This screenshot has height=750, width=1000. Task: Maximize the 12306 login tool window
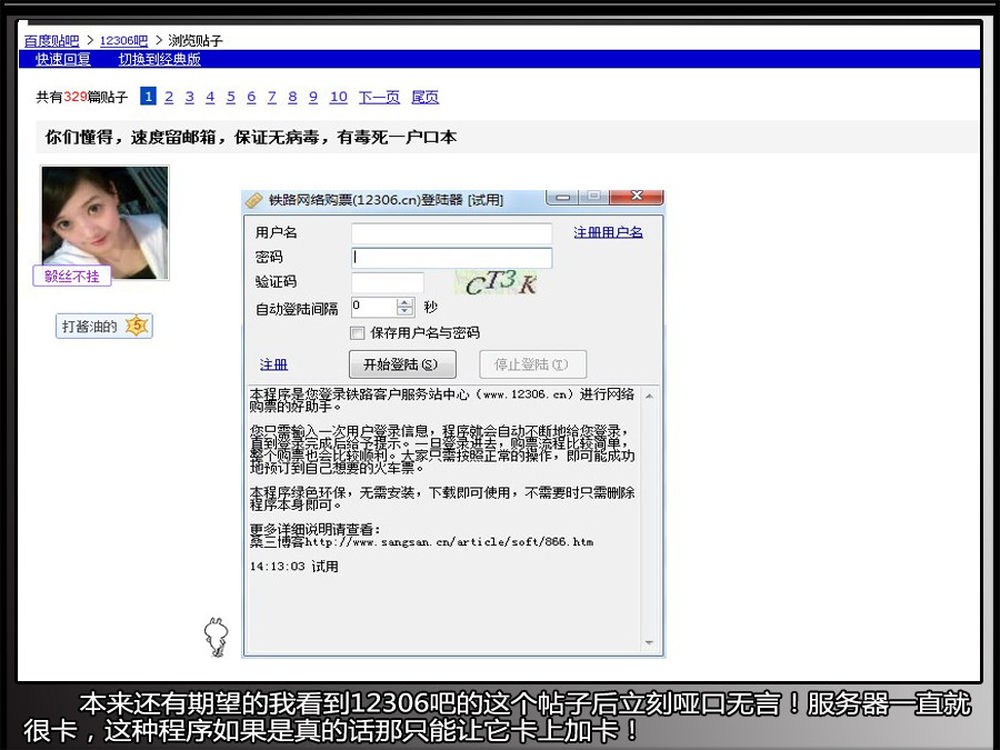click(x=594, y=196)
